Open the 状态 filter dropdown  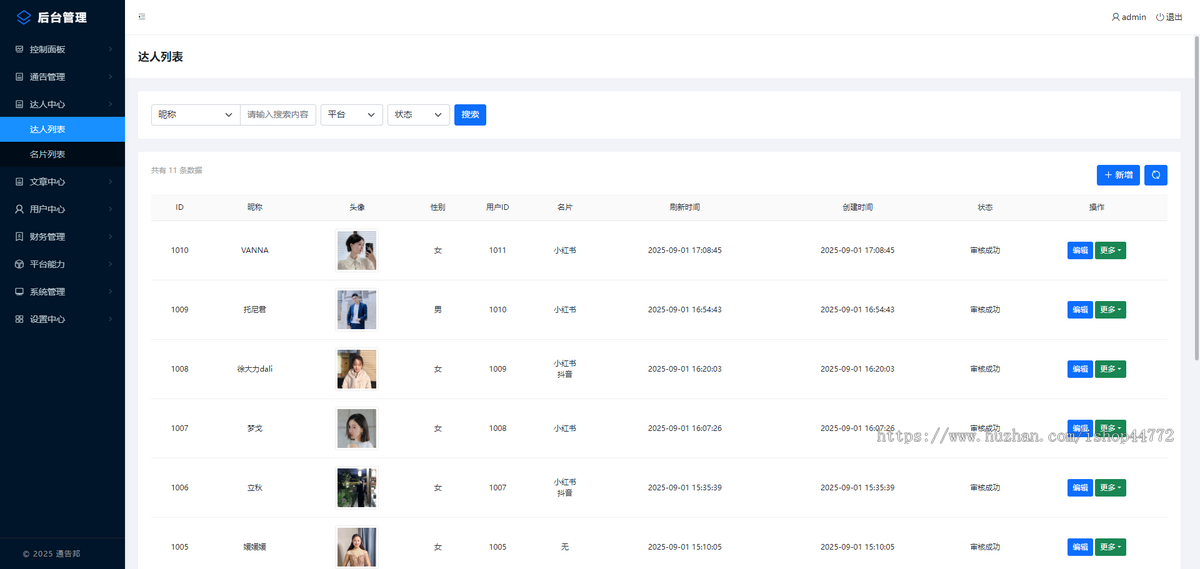[x=419, y=115]
